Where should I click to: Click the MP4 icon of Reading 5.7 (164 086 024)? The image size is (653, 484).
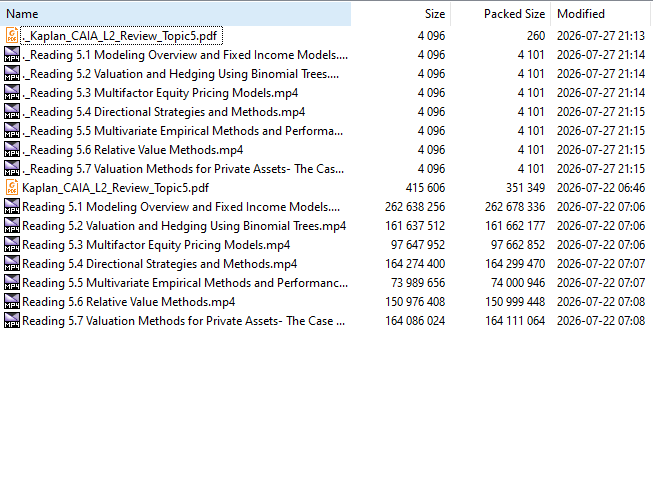point(12,321)
